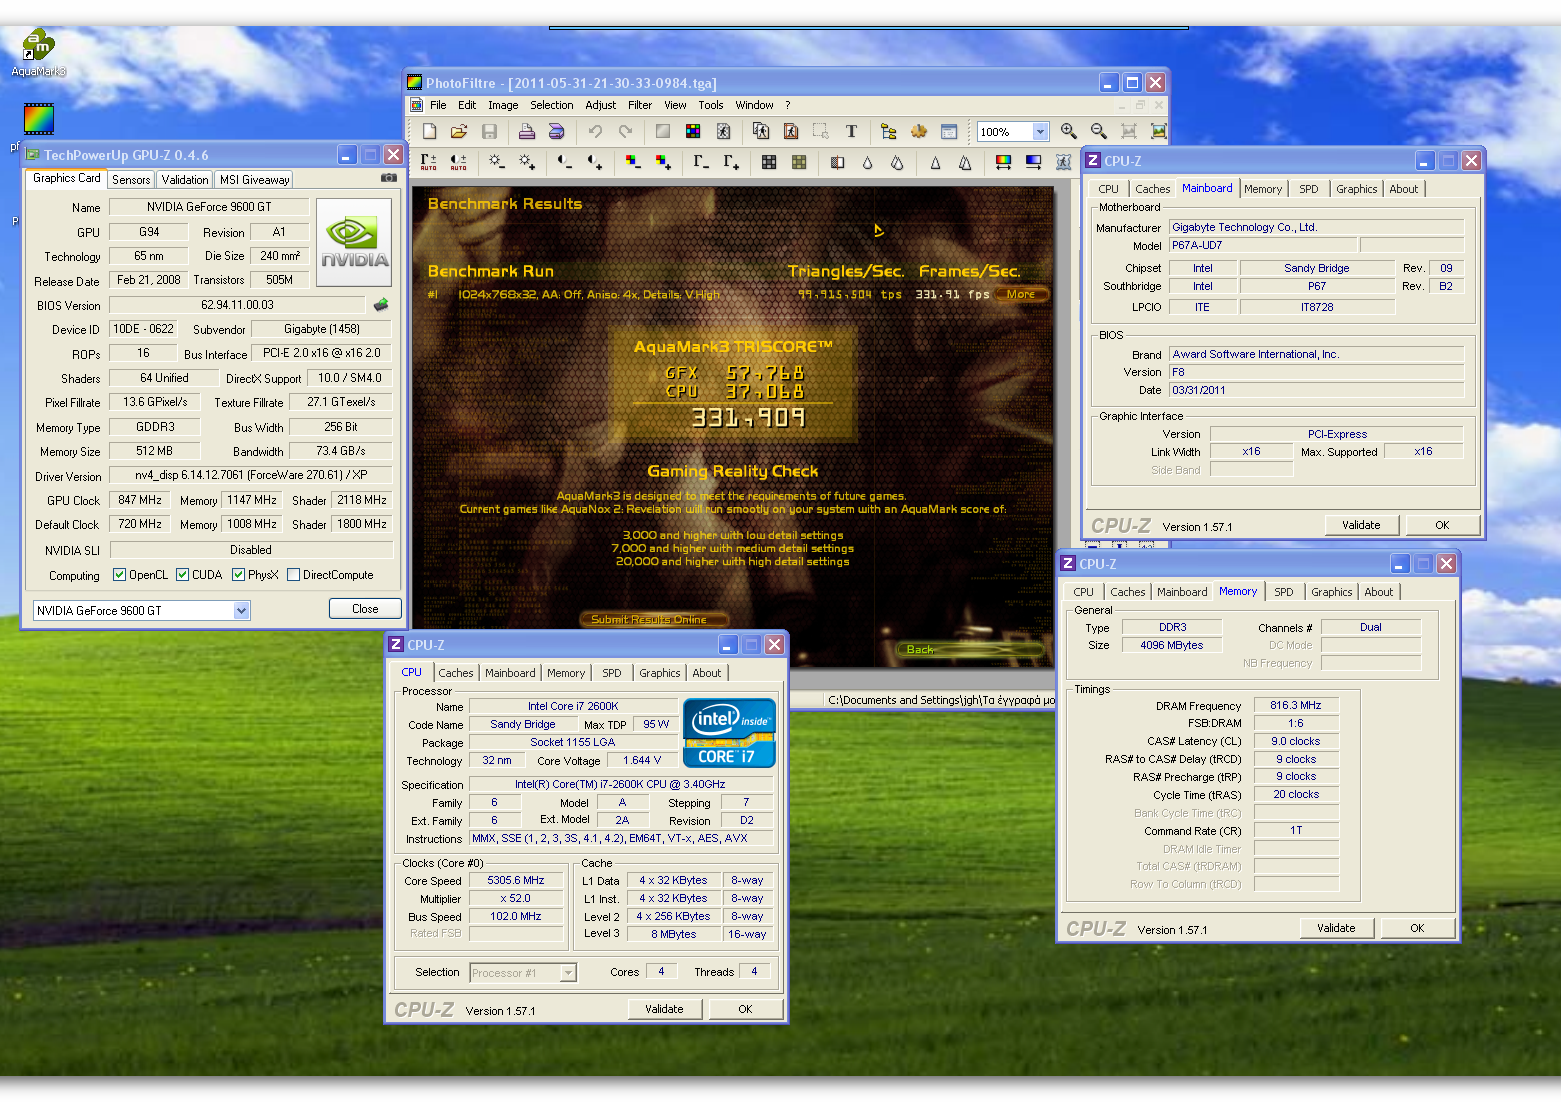
Task: Click the Auto levels icon
Action: (428, 162)
